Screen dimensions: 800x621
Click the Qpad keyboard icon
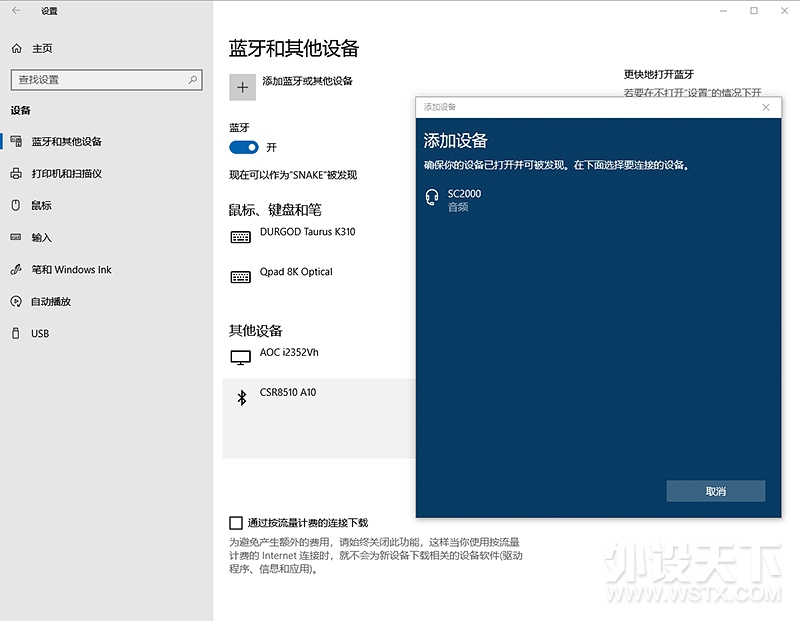[240, 277]
